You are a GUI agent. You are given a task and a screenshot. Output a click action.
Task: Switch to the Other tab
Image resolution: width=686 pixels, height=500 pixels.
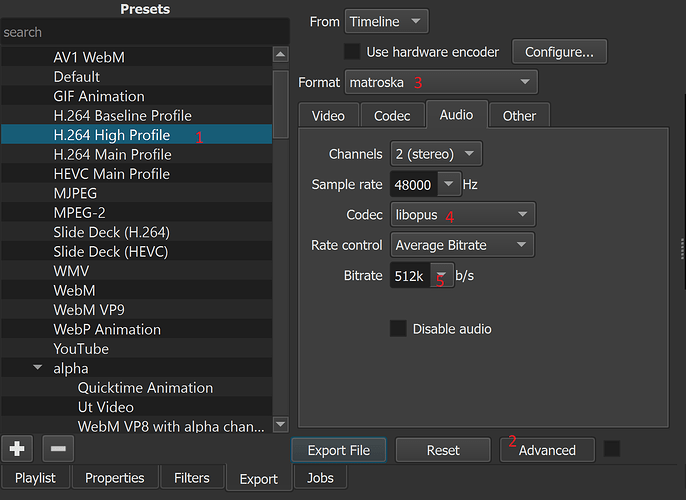519,115
